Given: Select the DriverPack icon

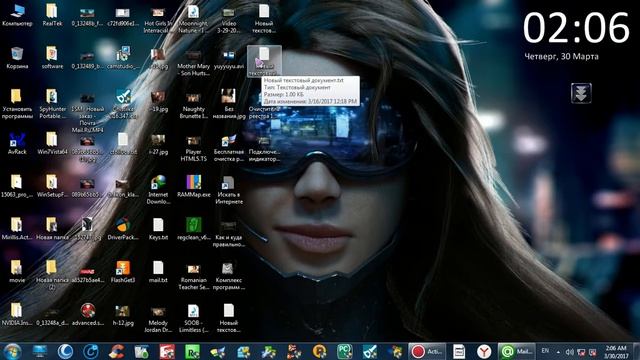Looking at the screenshot, I should pos(122,229).
